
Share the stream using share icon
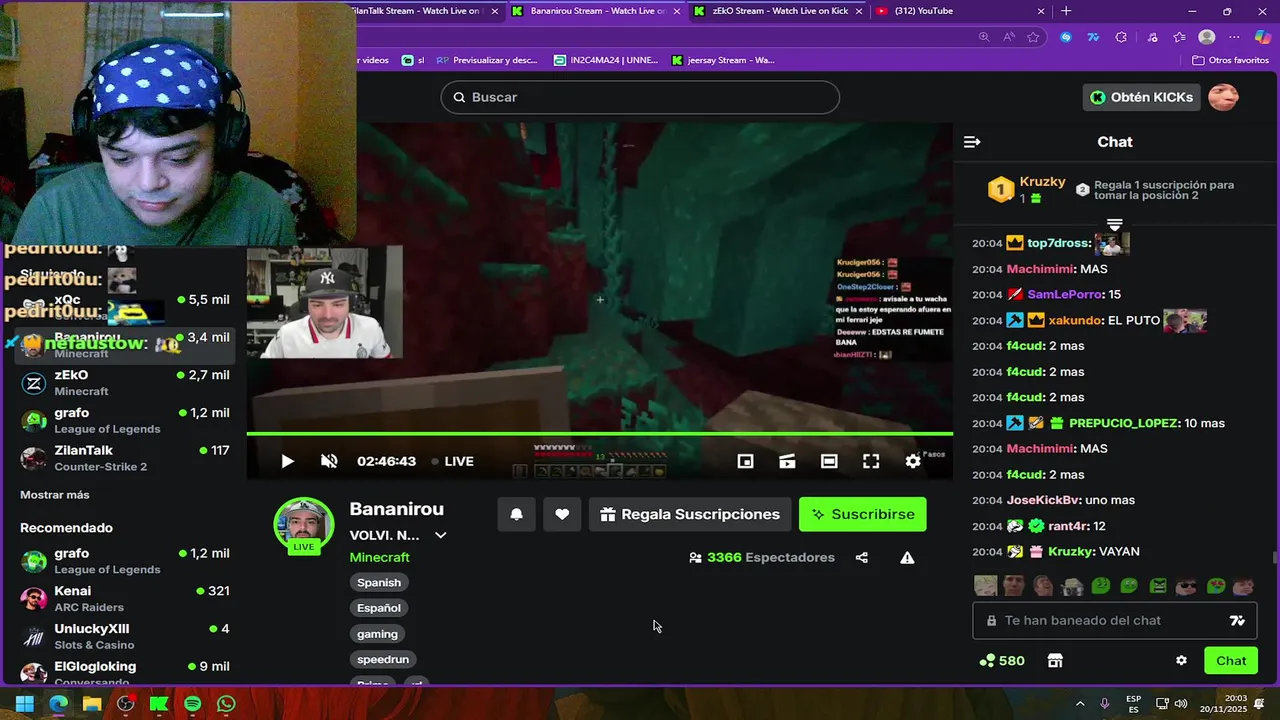click(862, 557)
